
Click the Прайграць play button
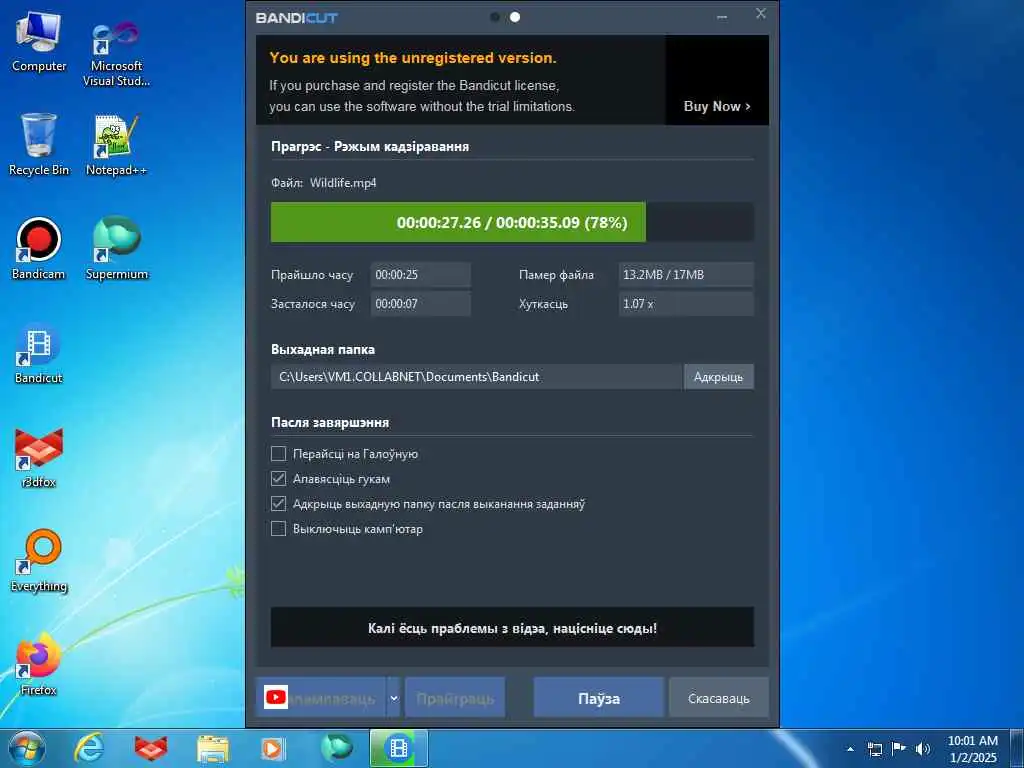pyautogui.click(x=455, y=697)
